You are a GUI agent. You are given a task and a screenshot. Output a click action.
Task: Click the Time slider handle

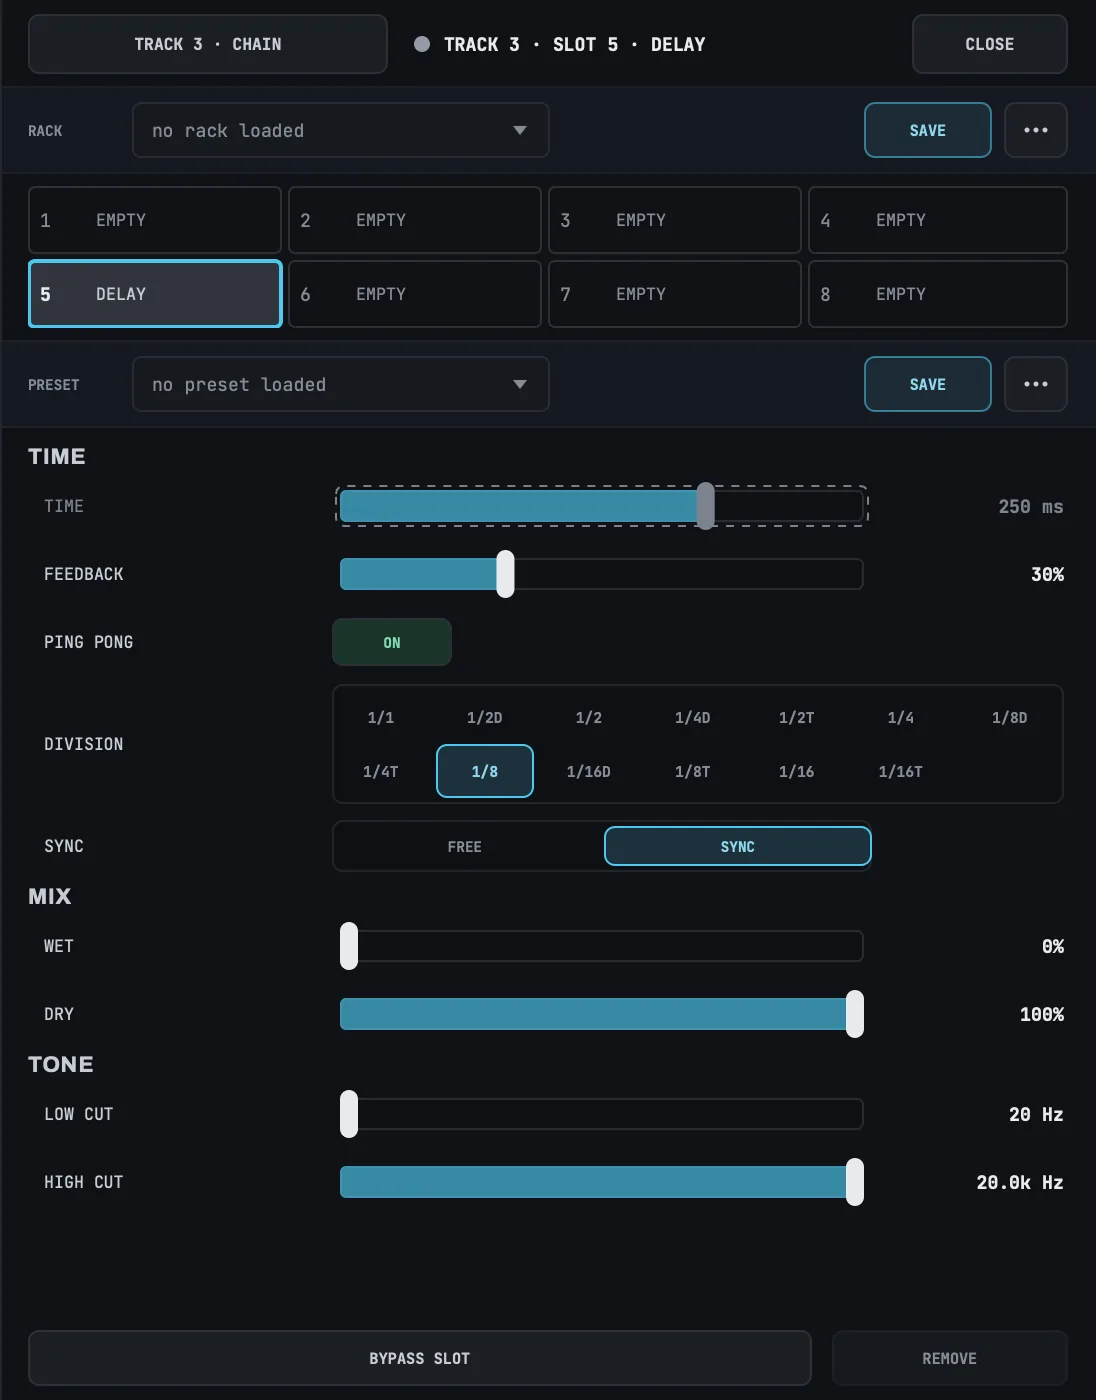tap(706, 506)
